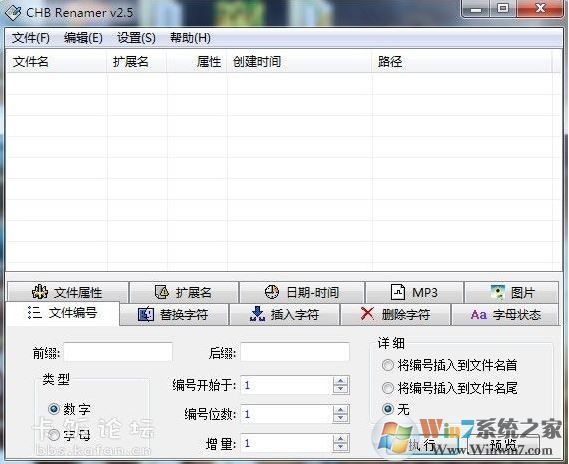Image resolution: width=569 pixels, height=464 pixels.
Task: Choose 将编号插入到文件名尾 option
Action: [388, 388]
